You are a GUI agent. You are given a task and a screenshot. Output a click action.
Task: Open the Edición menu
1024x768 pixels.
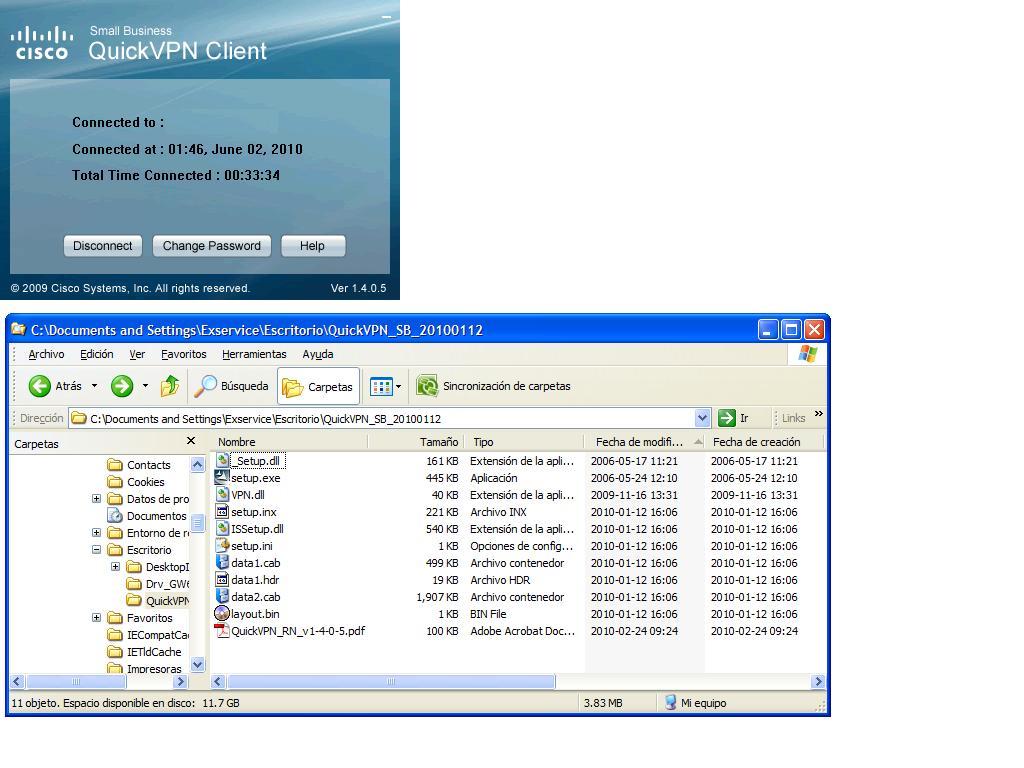tap(97, 354)
